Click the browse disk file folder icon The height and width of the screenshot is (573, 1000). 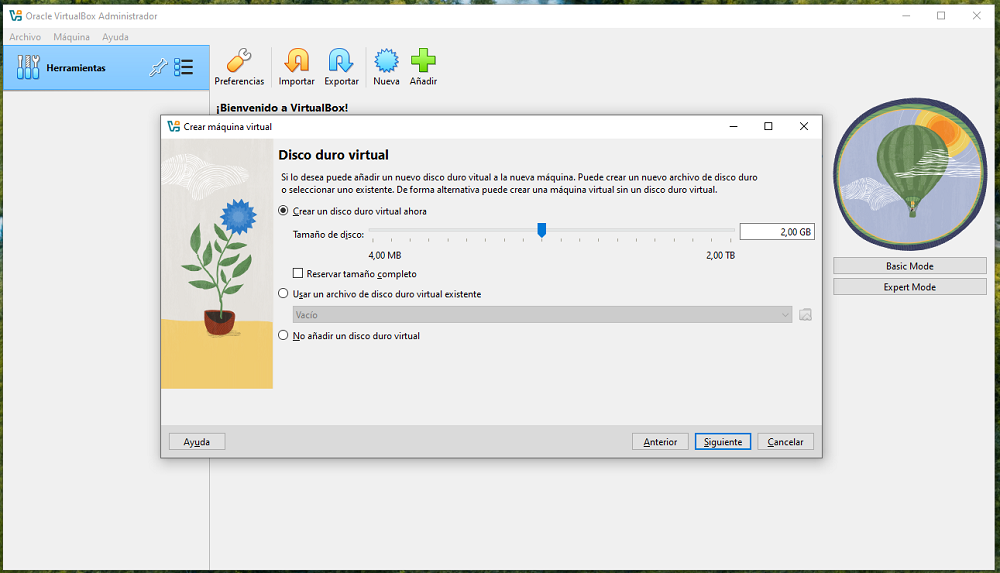[805, 315]
